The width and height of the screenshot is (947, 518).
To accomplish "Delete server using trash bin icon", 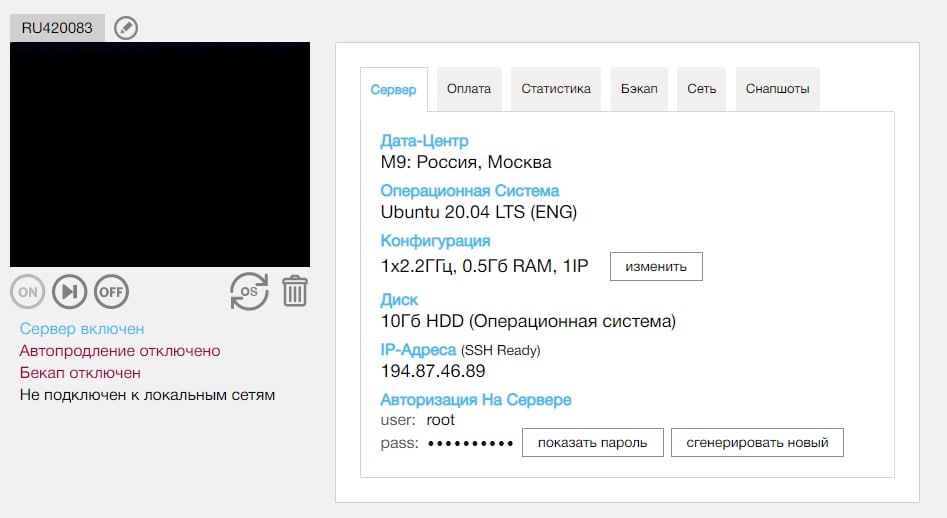I will click(295, 291).
